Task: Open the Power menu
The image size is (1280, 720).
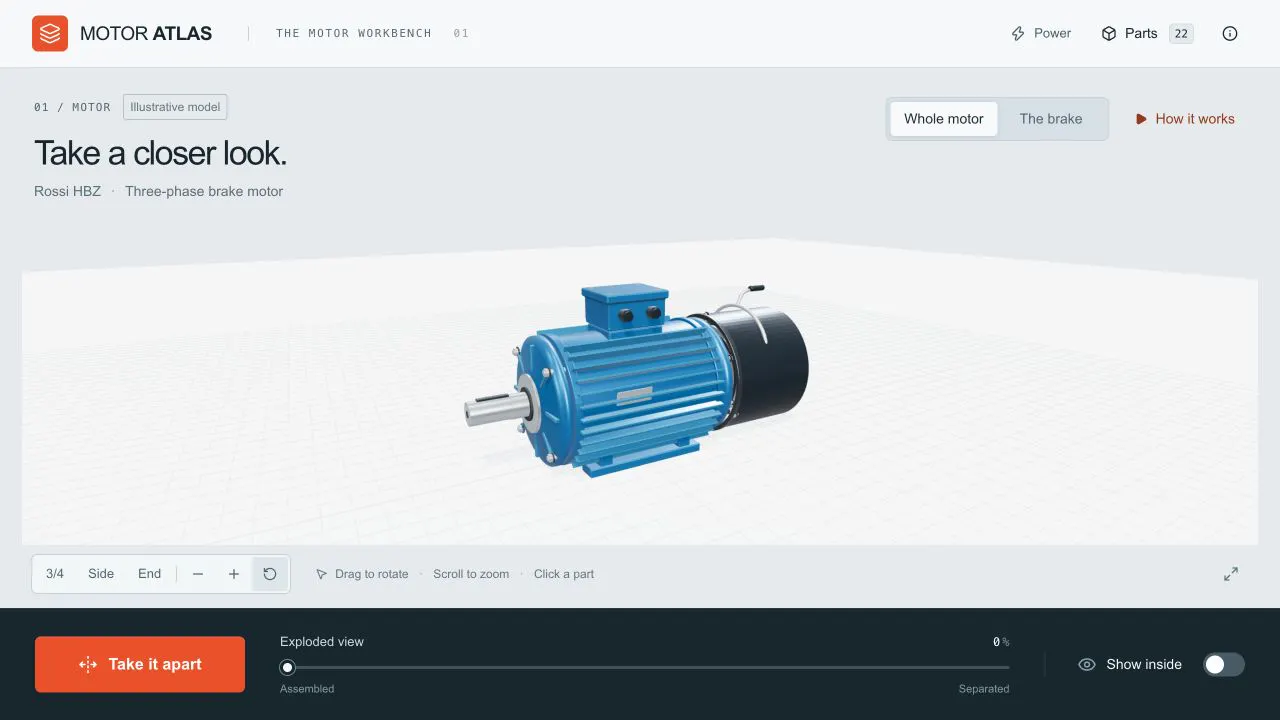Action: coord(1041,33)
